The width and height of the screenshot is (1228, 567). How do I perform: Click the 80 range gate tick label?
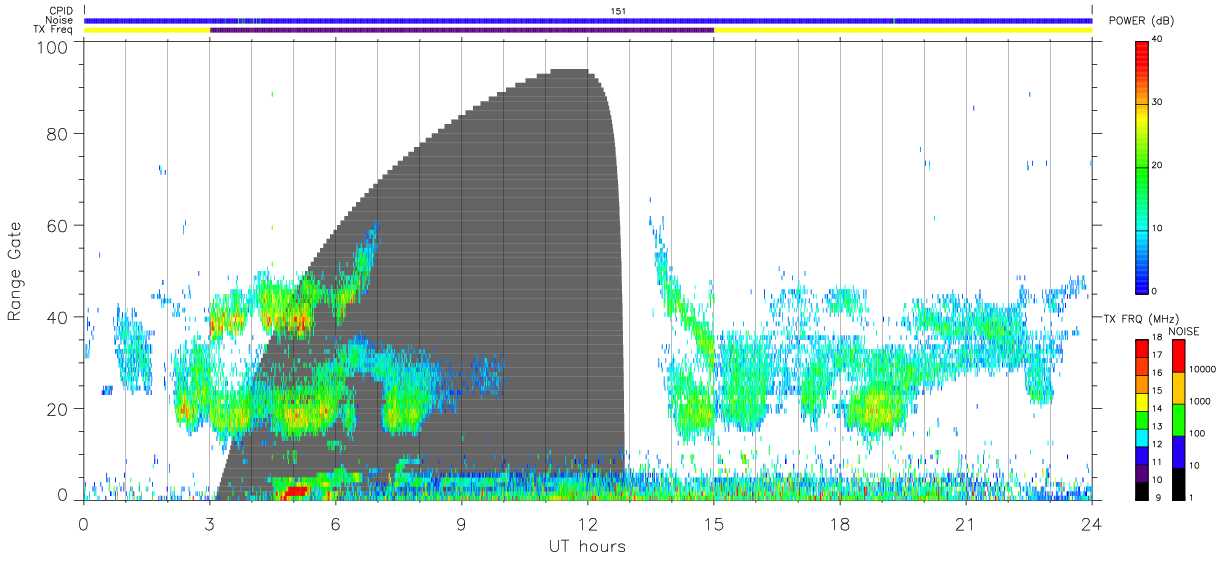[56, 133]
